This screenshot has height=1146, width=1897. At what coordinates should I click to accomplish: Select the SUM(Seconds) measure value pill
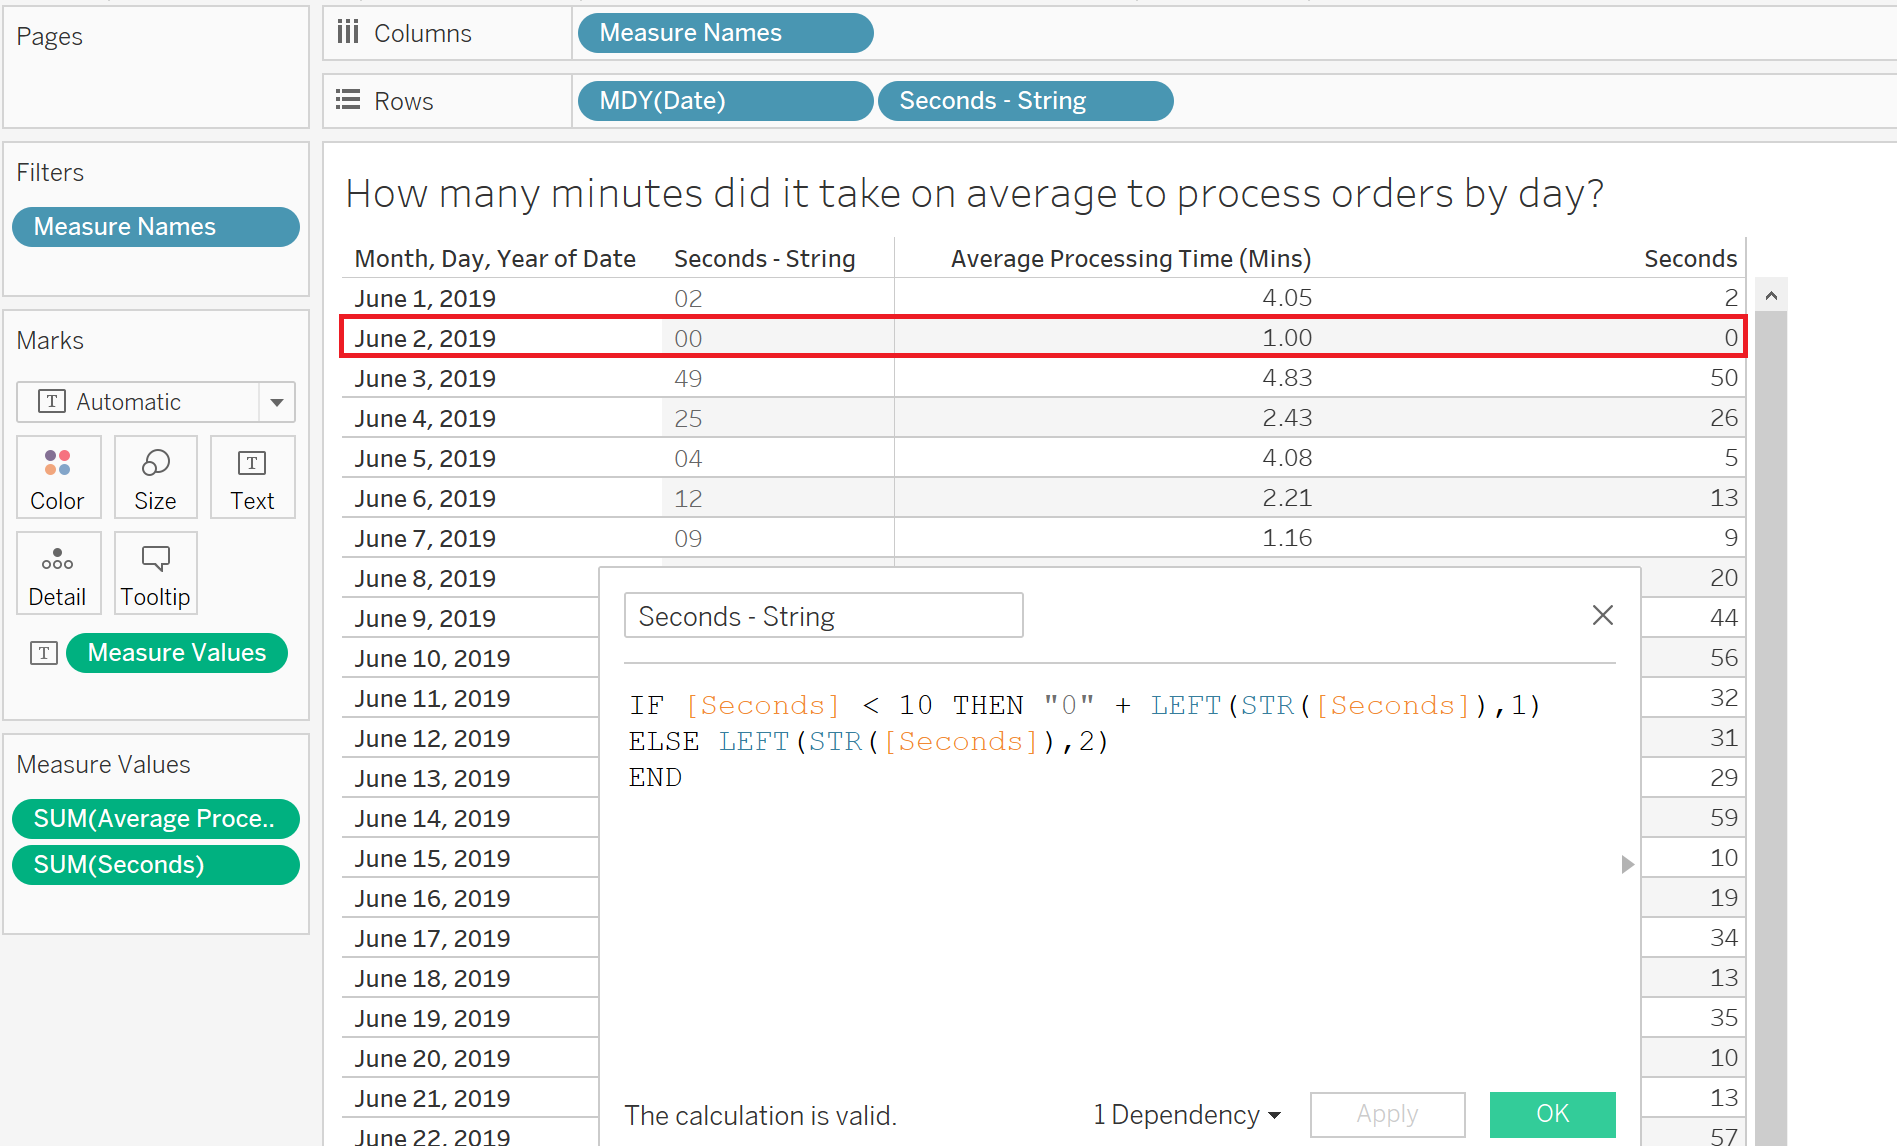click(x=156, y=865)
